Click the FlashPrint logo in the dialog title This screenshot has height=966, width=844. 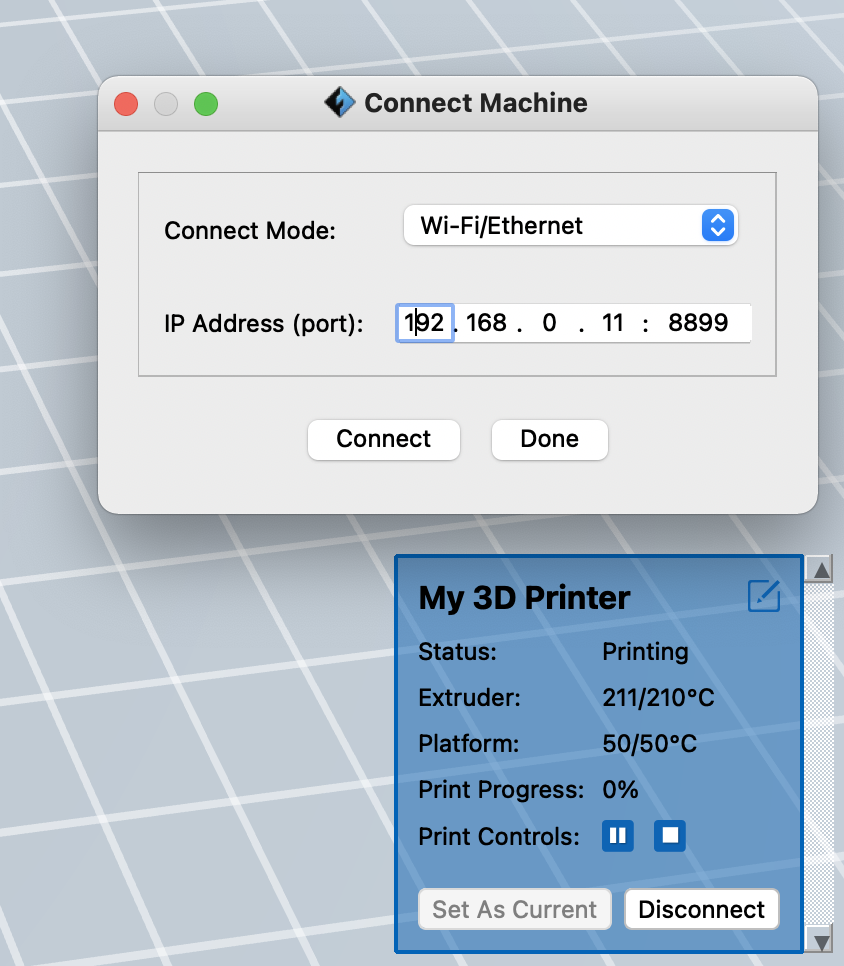(x=339, y=102)
